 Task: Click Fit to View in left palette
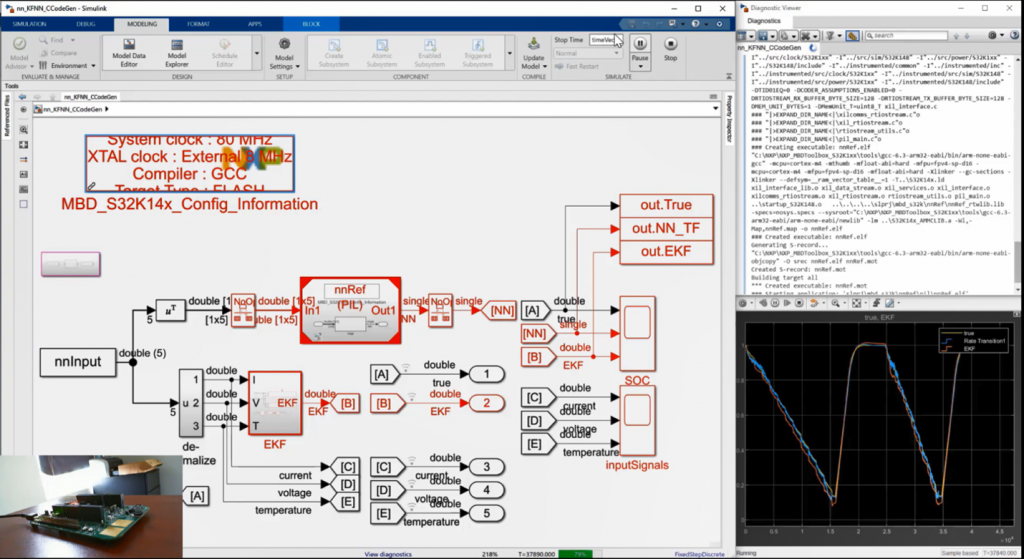pyautogui.click(x=23, y=145)
